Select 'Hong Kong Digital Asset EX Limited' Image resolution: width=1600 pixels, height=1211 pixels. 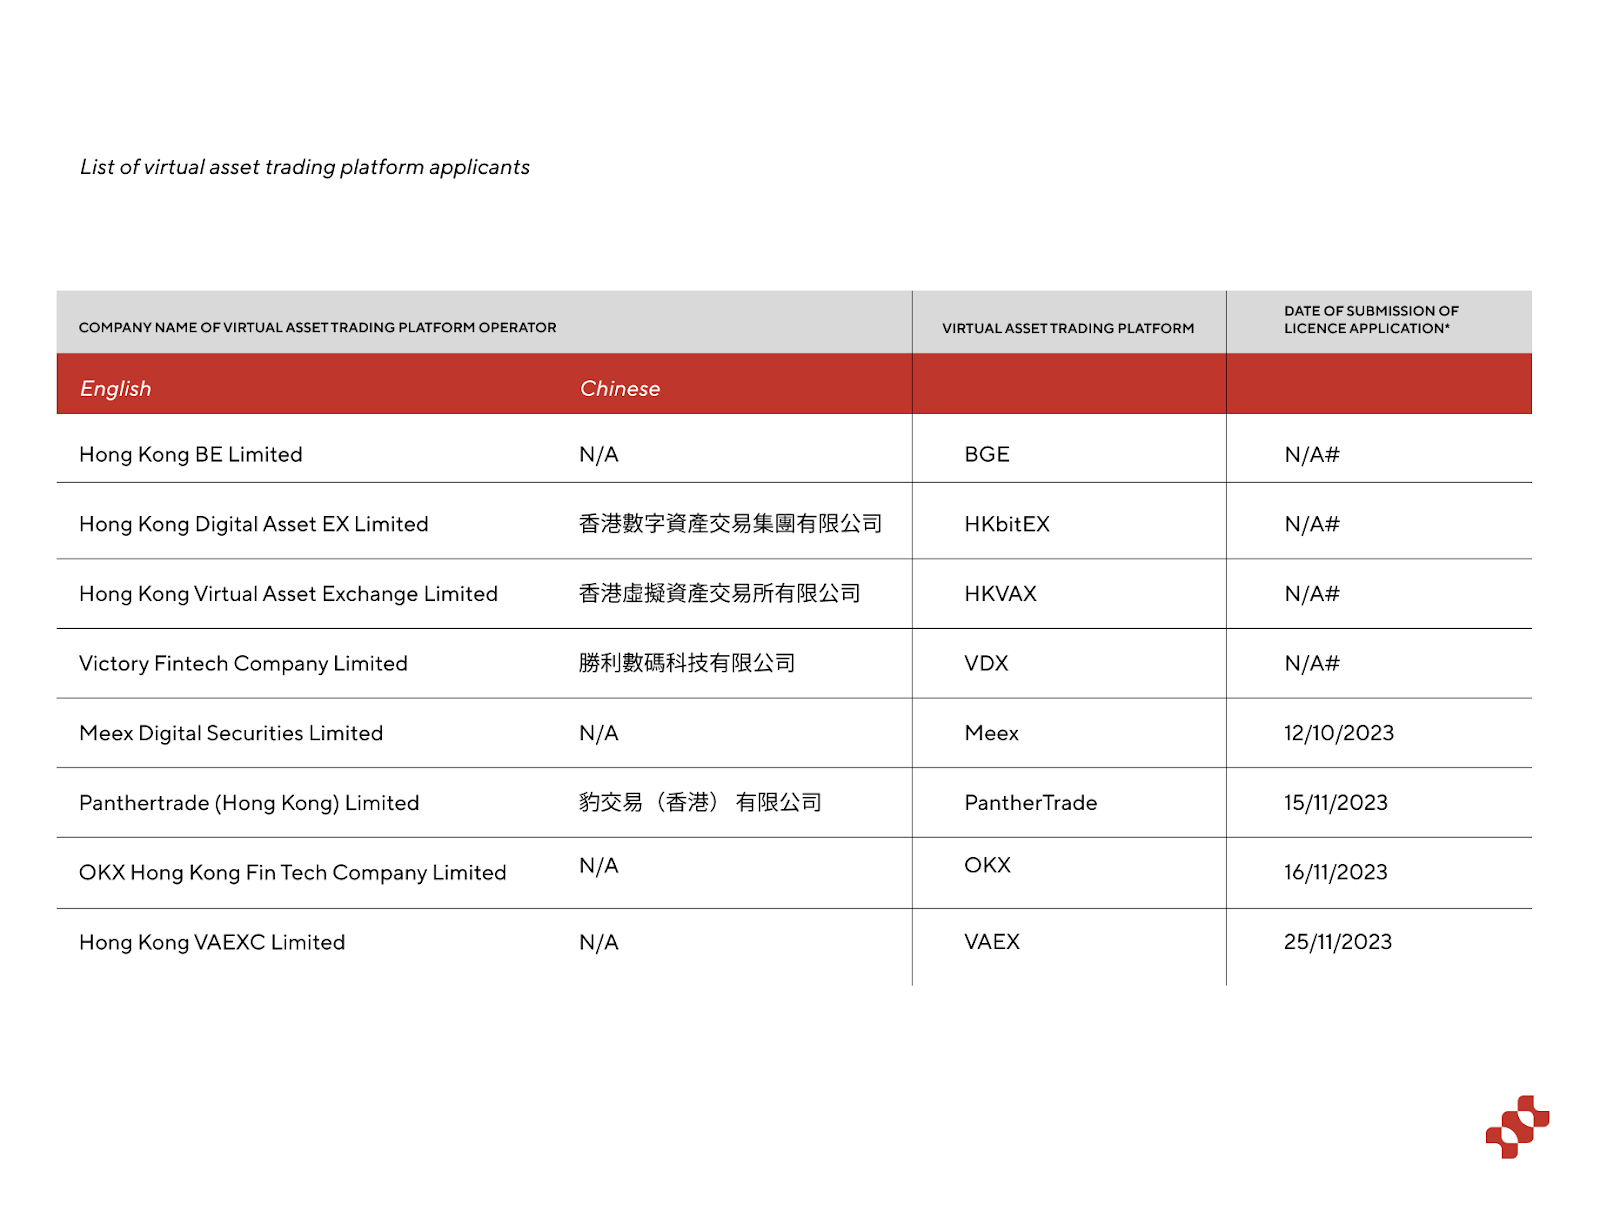(254, 524)
